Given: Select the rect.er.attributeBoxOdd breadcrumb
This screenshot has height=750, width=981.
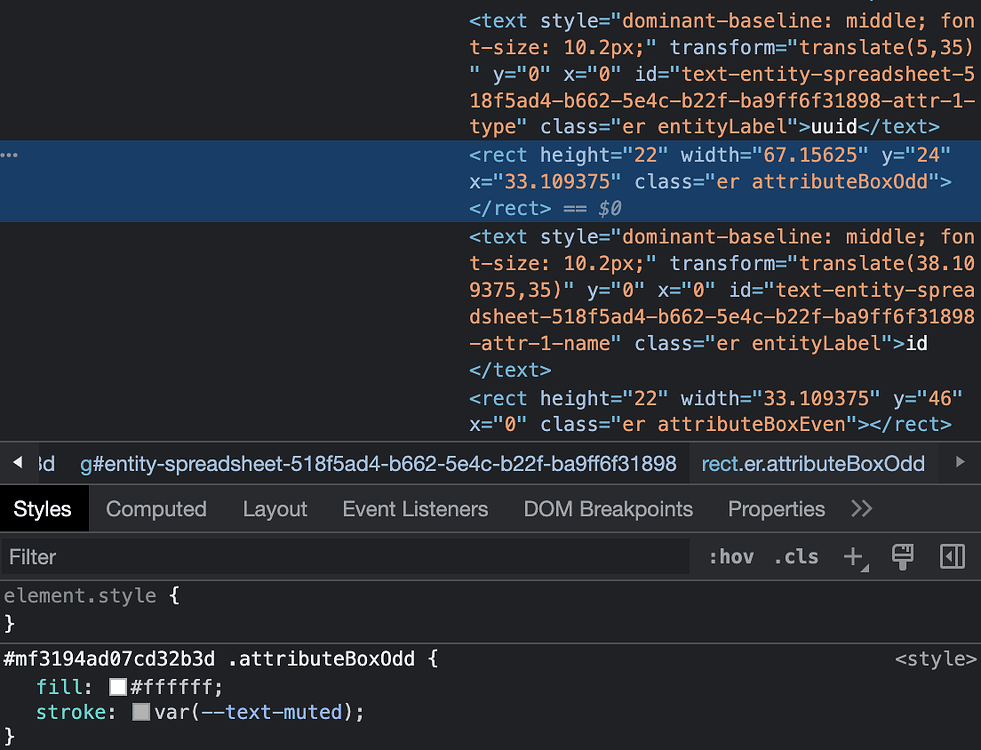Looking at the screenshot, I should pos(813,463).
